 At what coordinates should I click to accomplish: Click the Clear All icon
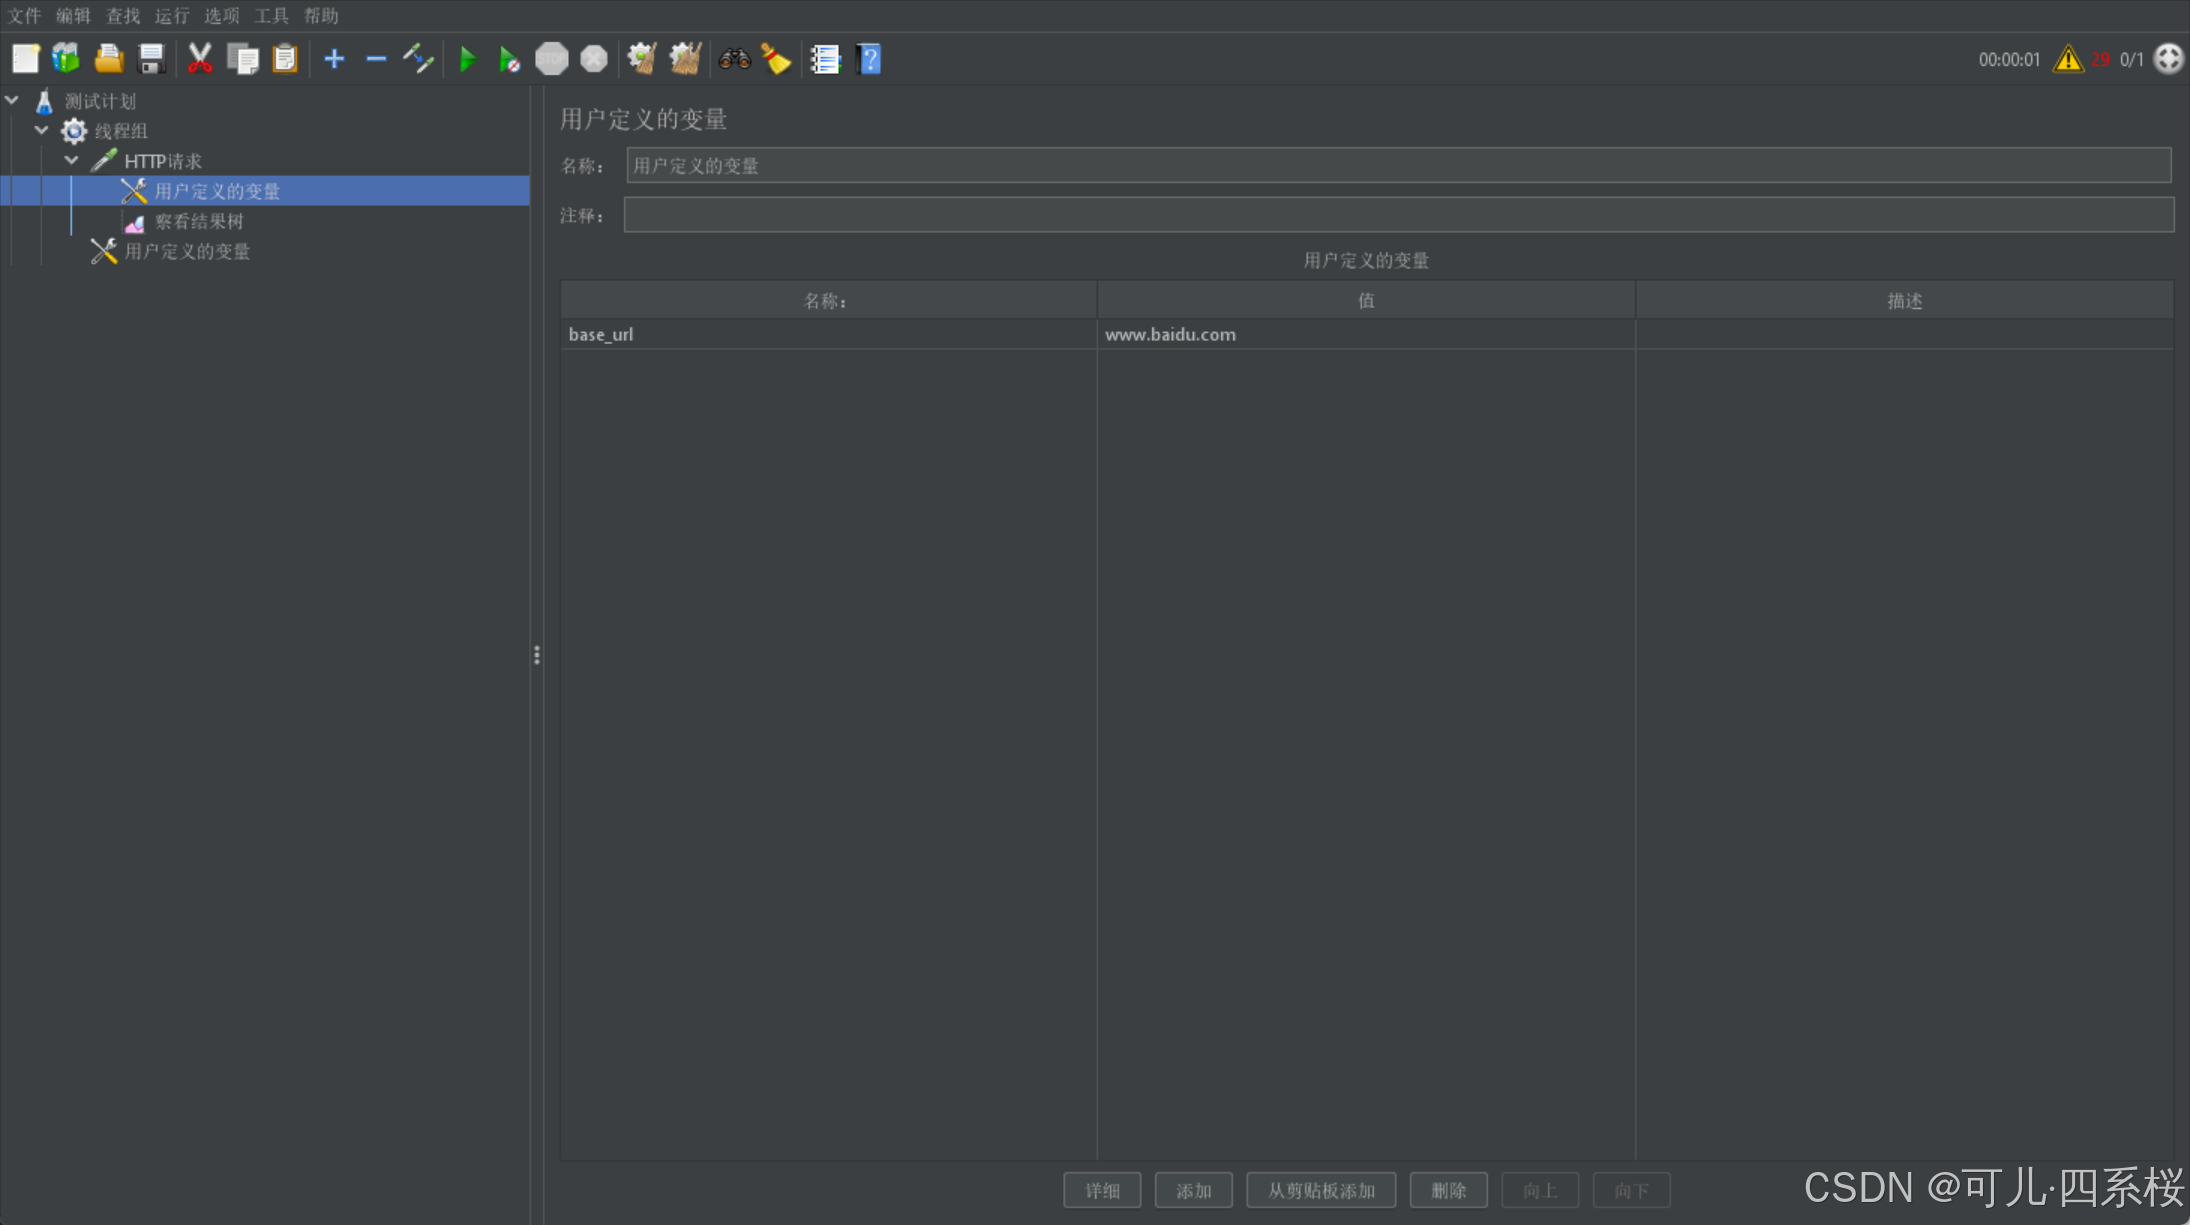(x=685, y=59)
